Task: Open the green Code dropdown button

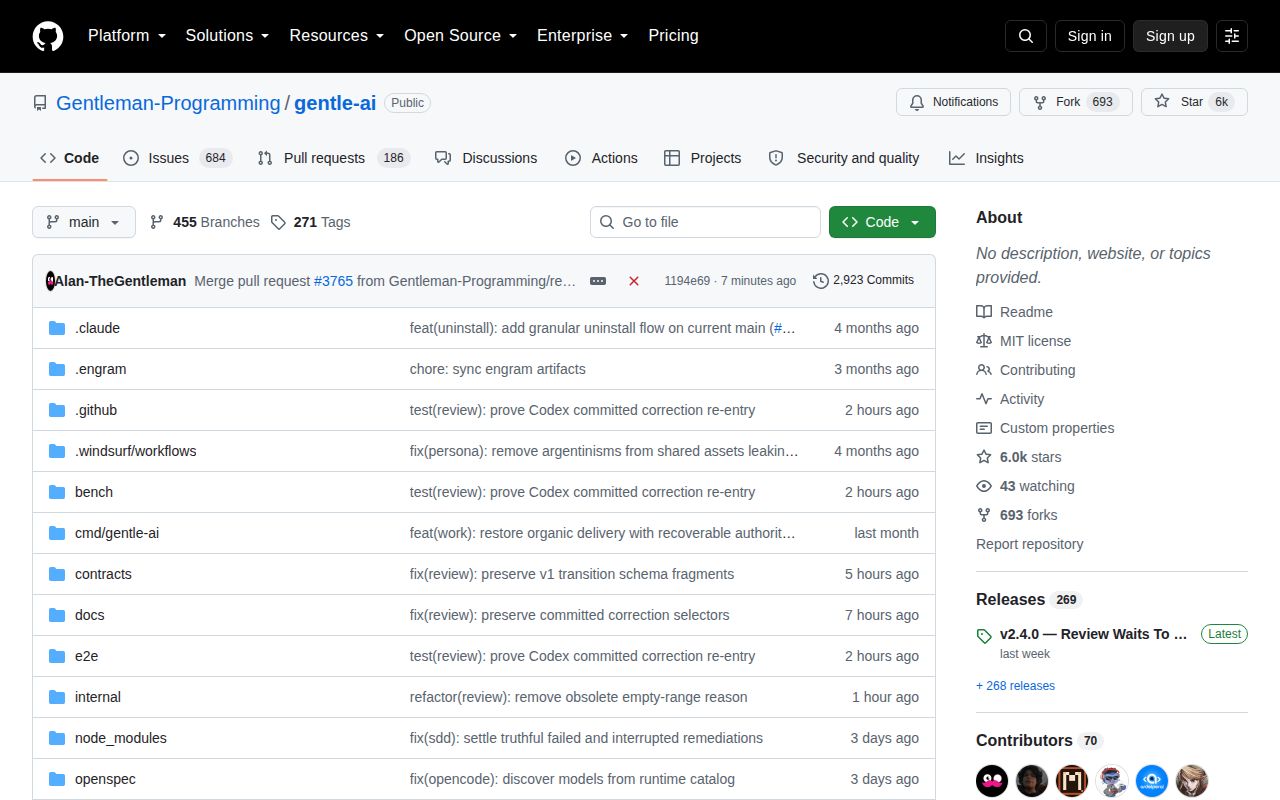Action: point(882,222)
